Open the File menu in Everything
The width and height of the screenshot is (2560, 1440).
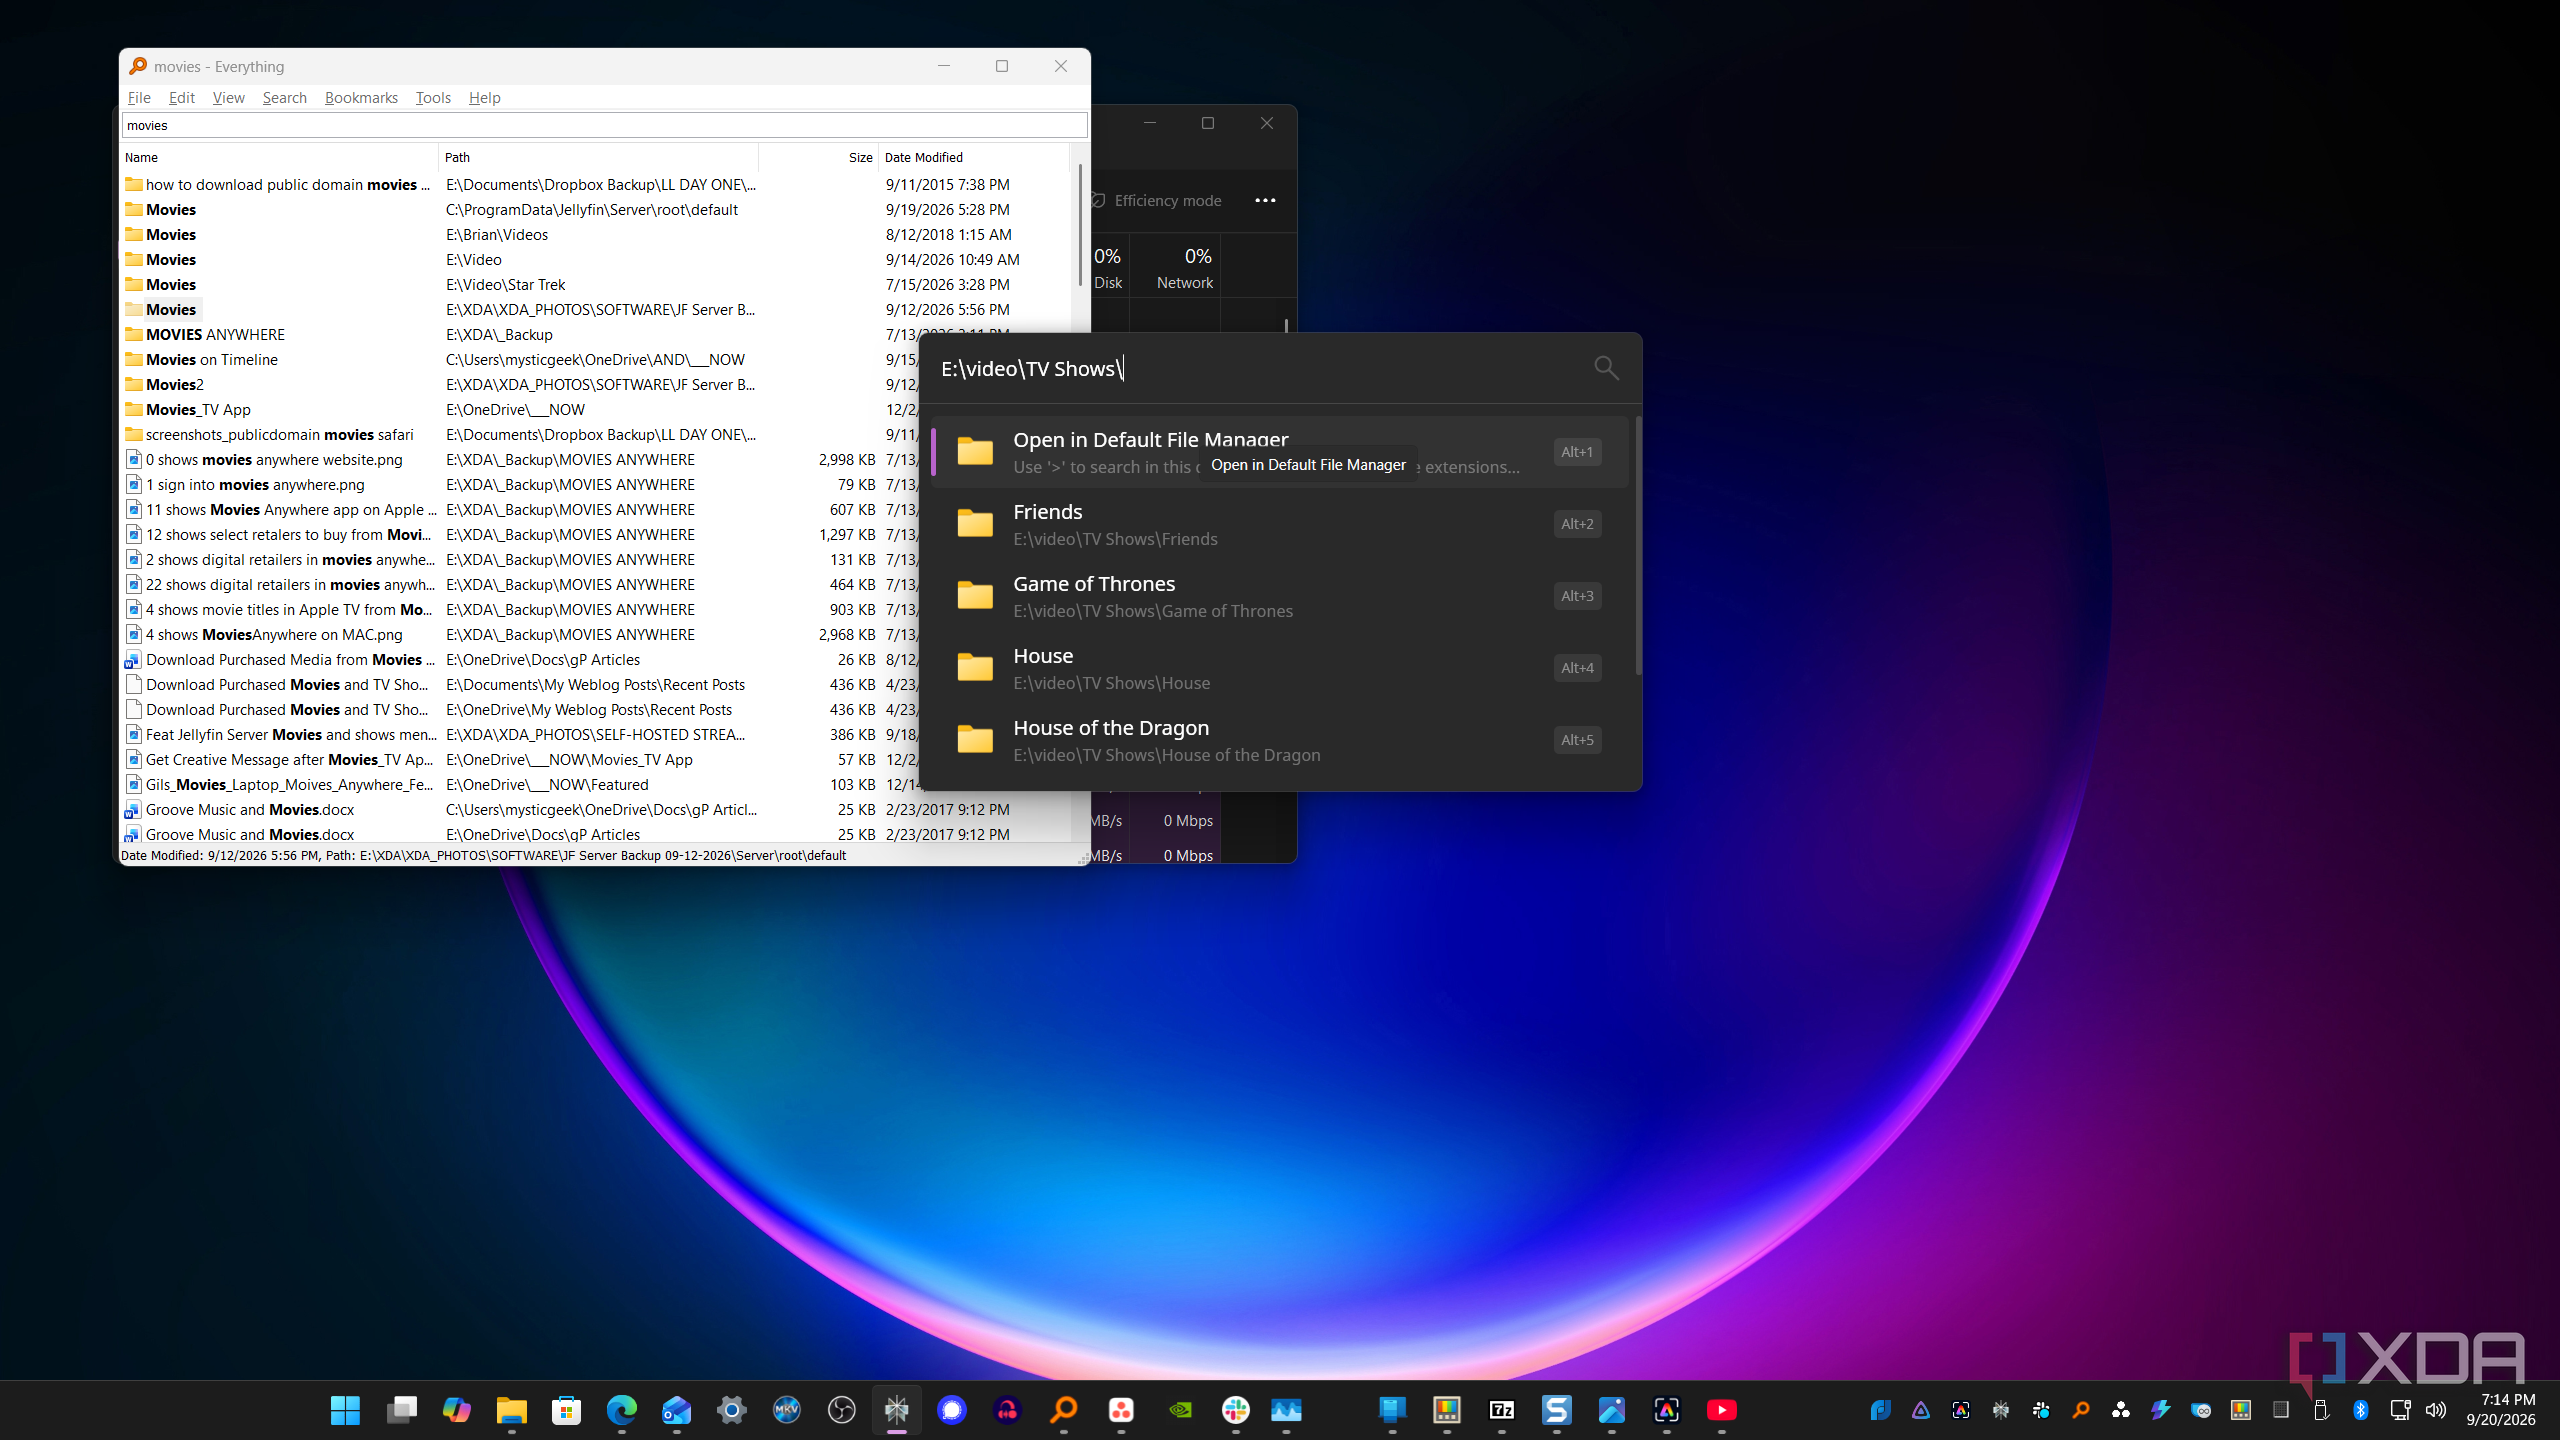coord(139,97)
